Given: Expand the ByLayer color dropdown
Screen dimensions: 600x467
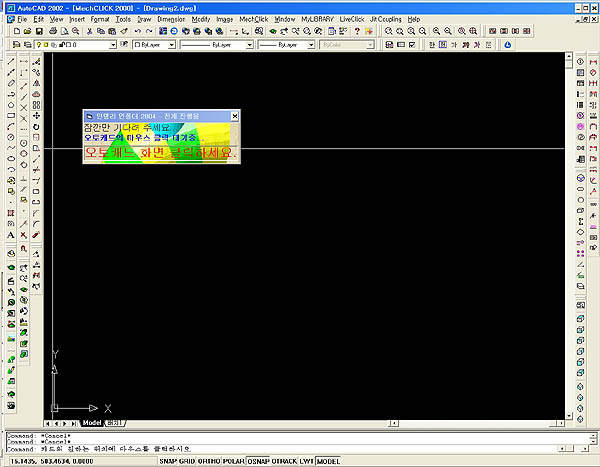Looking at the screenshot, I should pos(172,45).
